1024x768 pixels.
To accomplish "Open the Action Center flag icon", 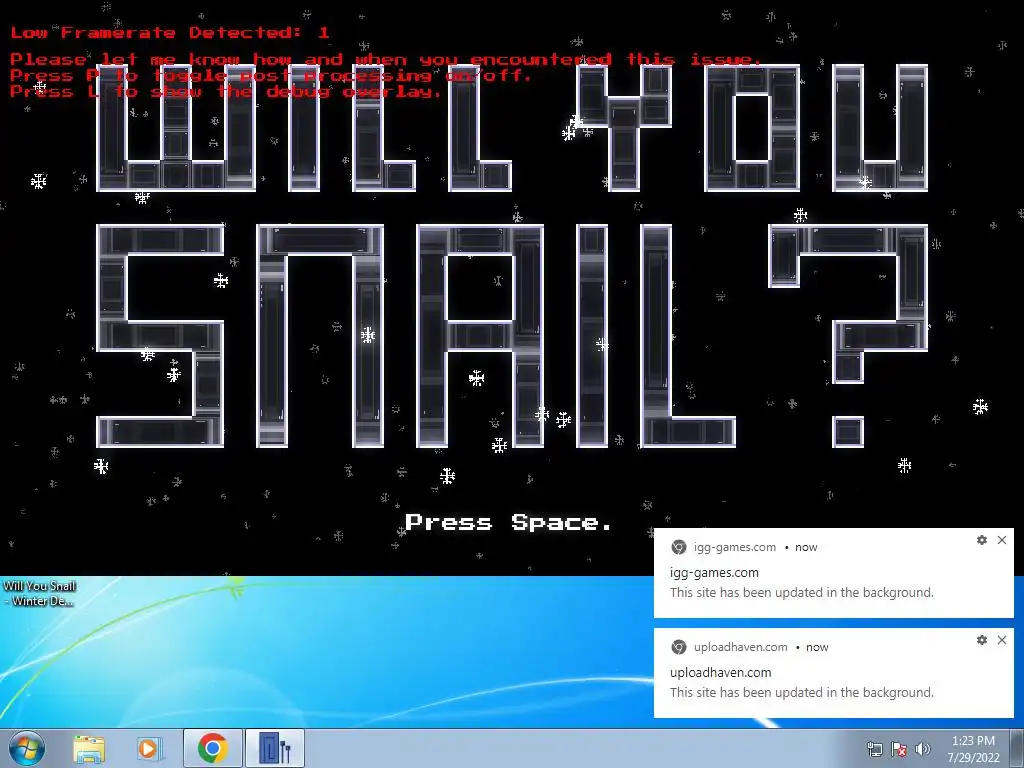I will click(x=899, y=749).
